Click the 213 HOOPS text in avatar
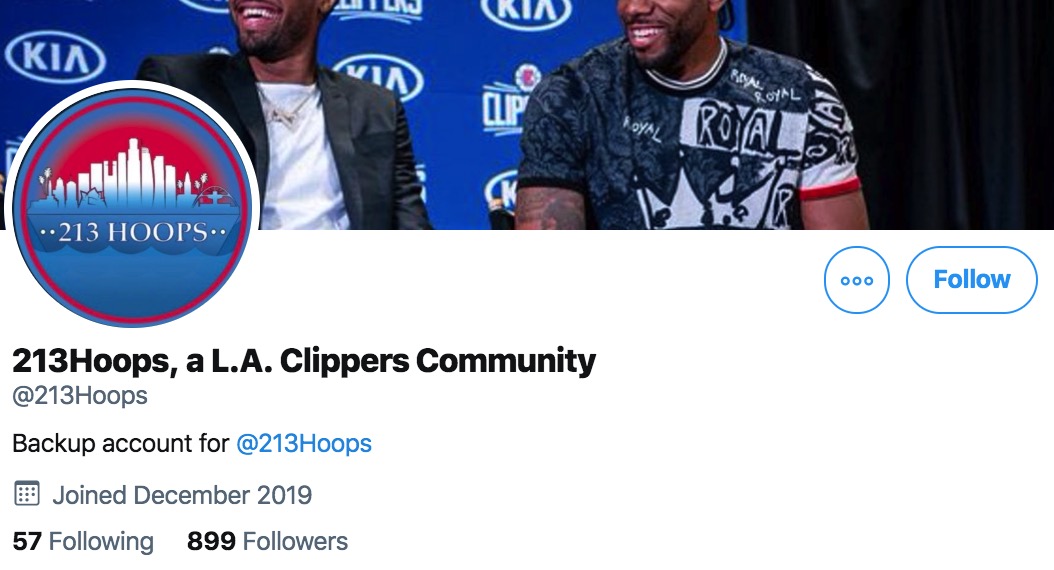The width and height of the screenshot is (1054, 570). [x=132, y=233]
